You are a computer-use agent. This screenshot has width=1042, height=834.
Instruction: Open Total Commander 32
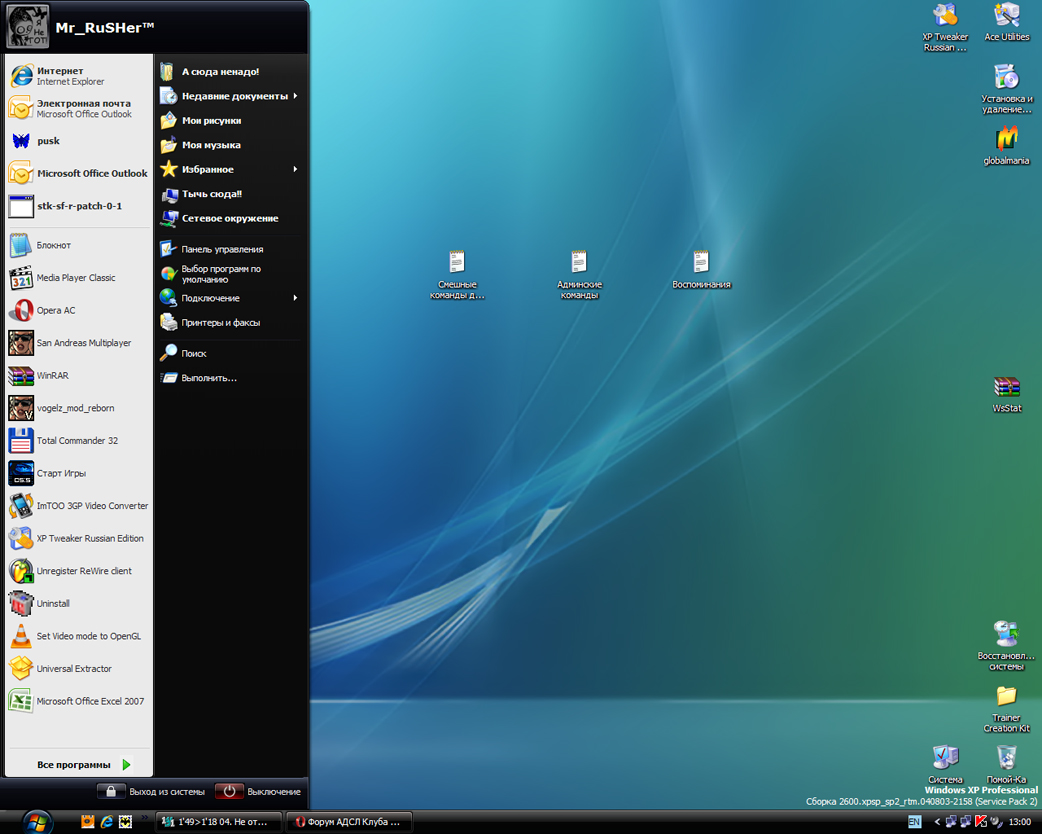click(x=78, y=441)
